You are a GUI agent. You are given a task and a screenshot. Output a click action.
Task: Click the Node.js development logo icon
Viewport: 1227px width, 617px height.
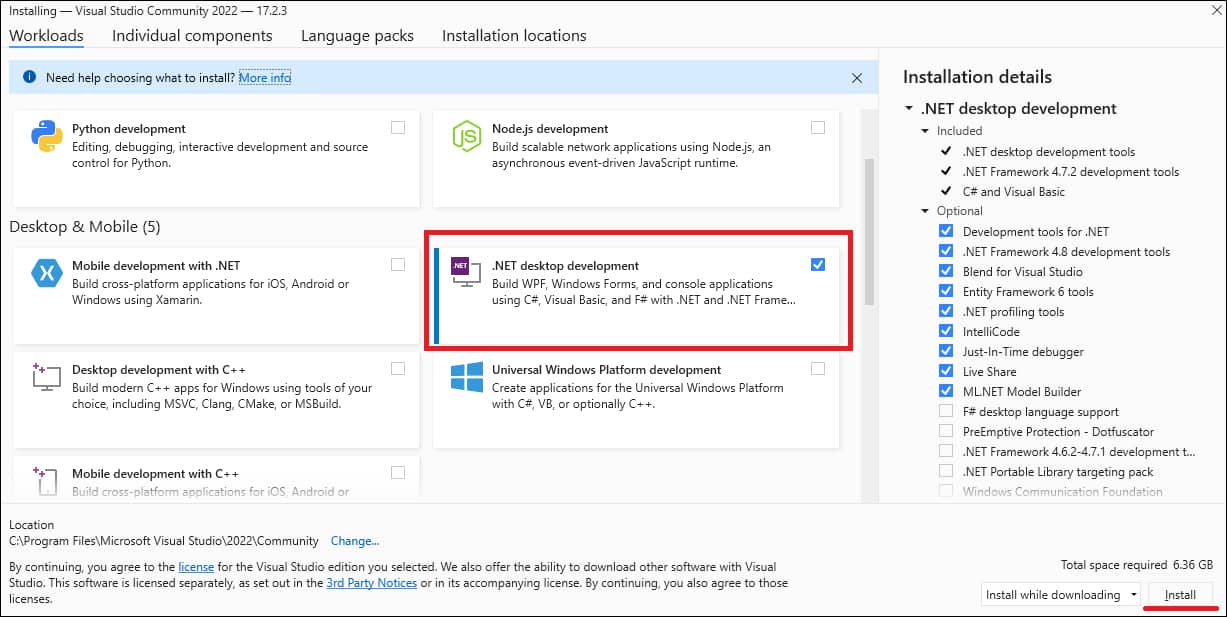point(467,136)
